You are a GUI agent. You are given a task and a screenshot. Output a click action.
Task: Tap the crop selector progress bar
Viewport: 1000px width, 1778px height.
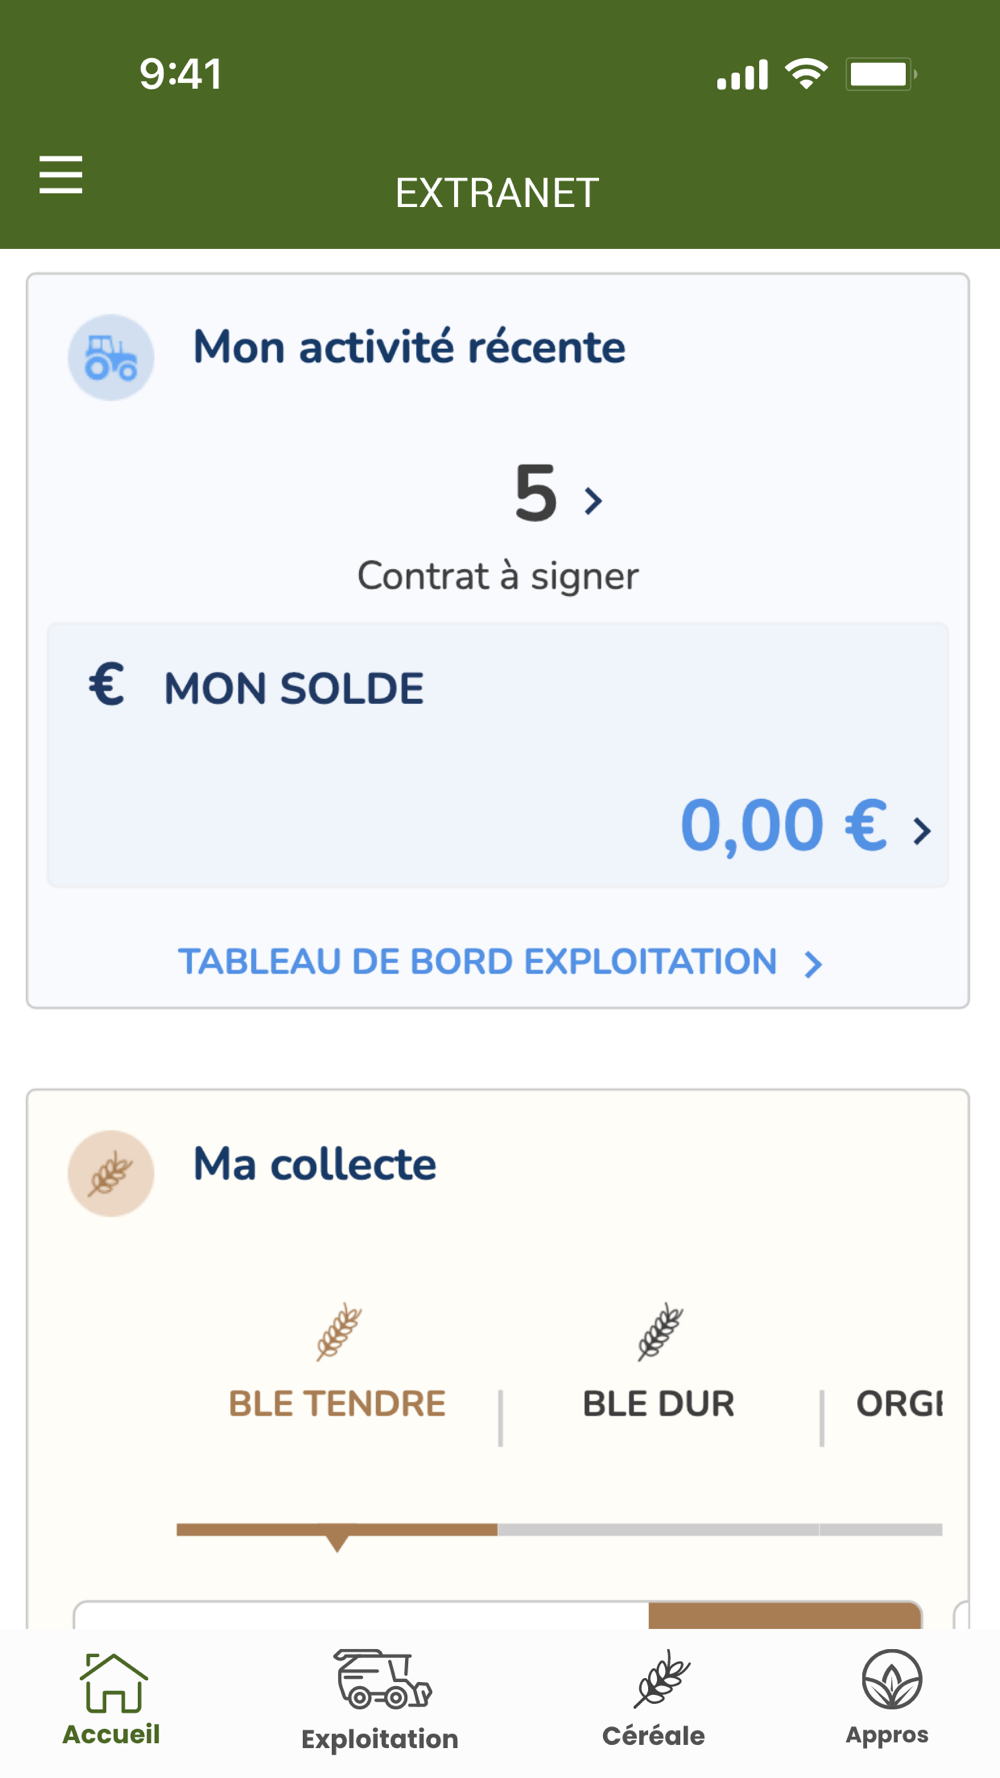558,1530
